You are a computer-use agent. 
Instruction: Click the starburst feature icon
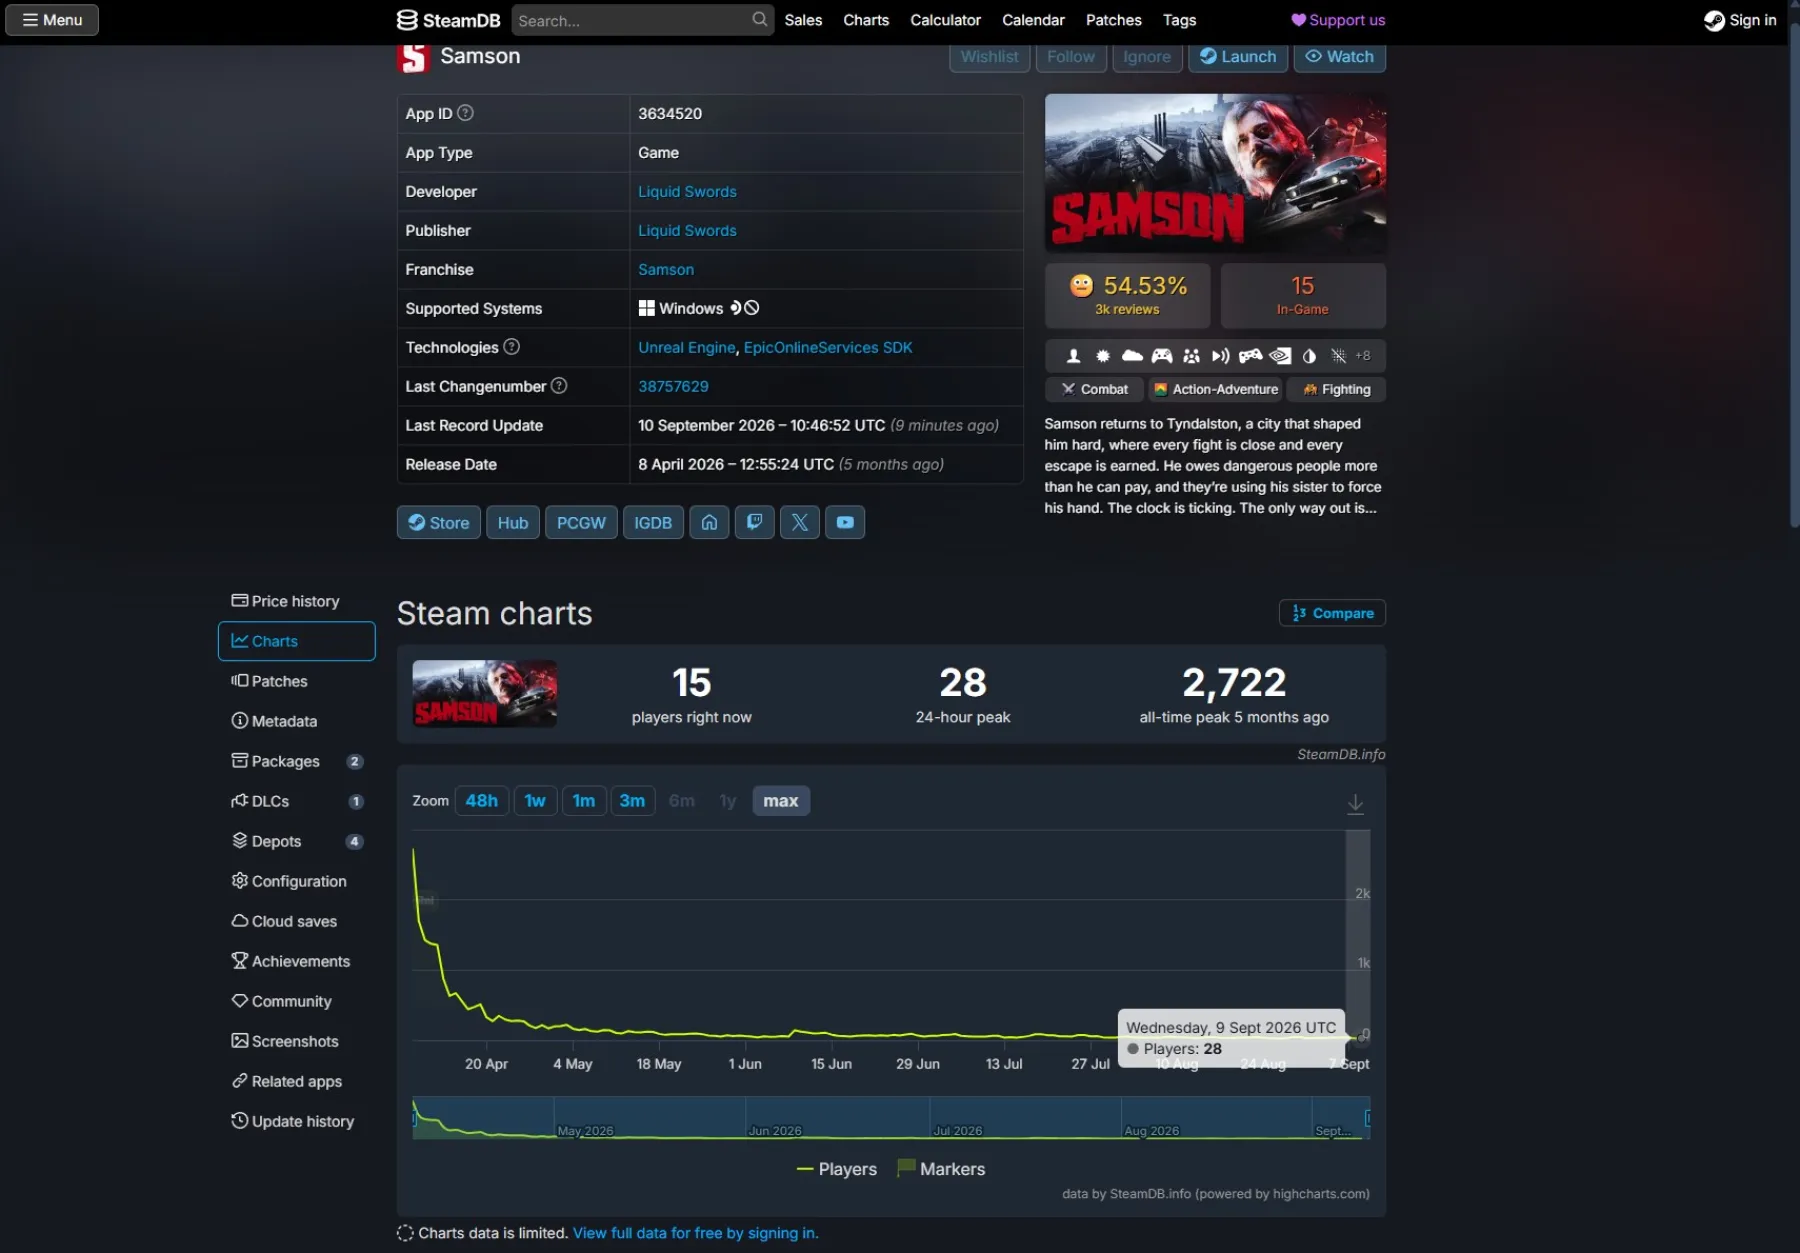coord(1103,356)
